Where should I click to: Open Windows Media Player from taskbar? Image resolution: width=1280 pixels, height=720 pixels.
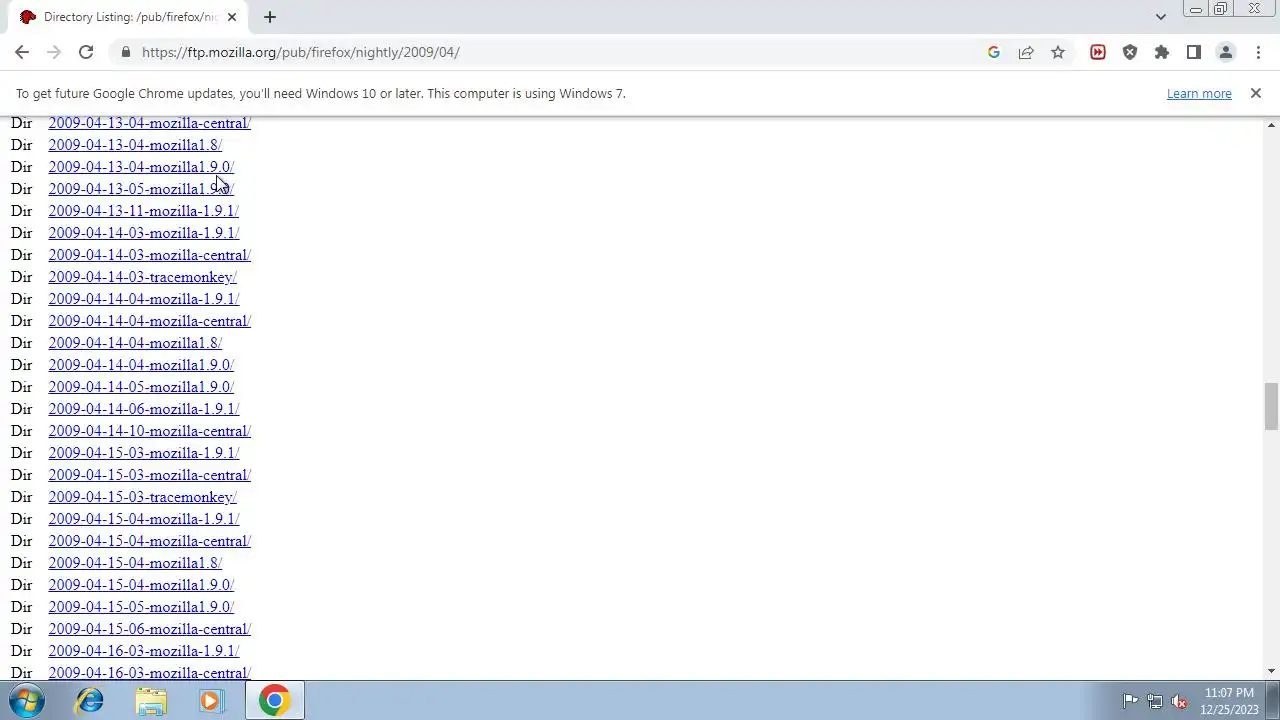pyautogui.click(x=210, y=701)
